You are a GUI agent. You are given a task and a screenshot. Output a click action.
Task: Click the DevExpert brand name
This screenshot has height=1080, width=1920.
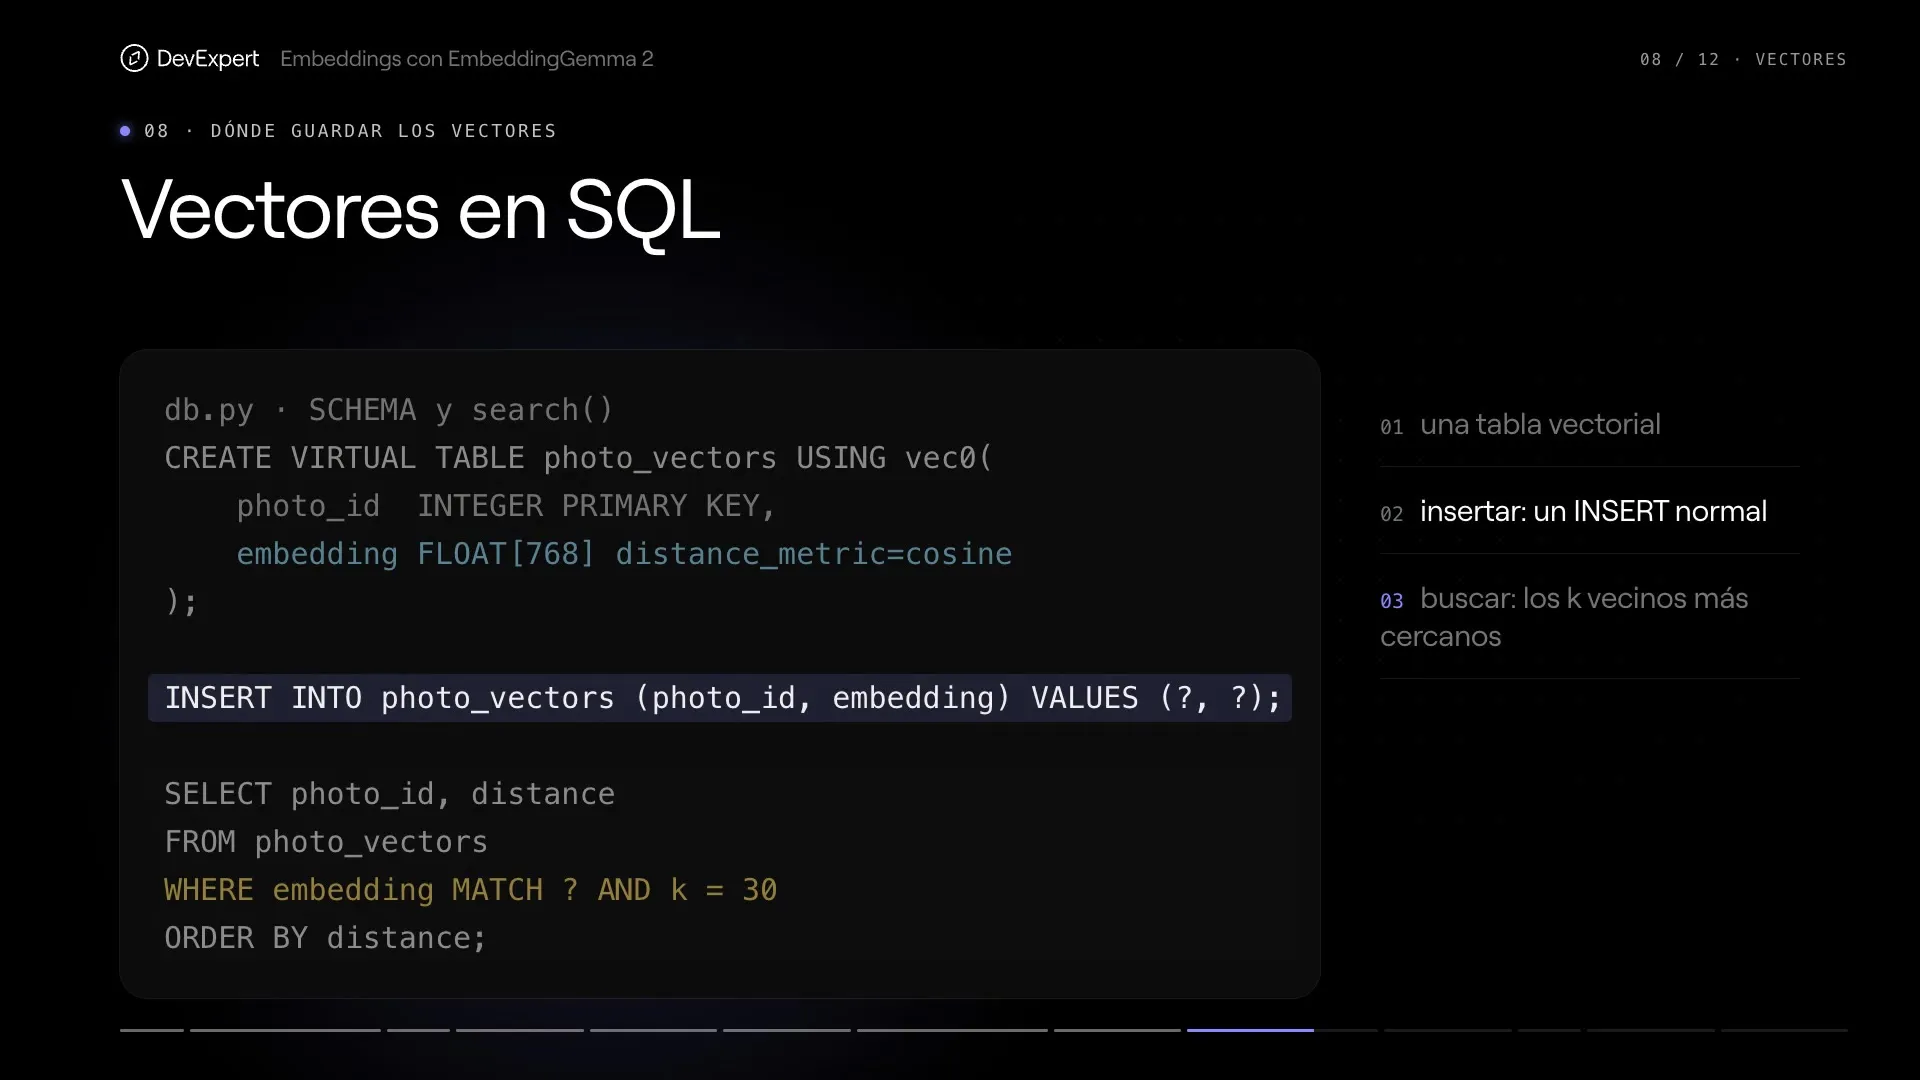pyautogui.click(x=208, y=59)
